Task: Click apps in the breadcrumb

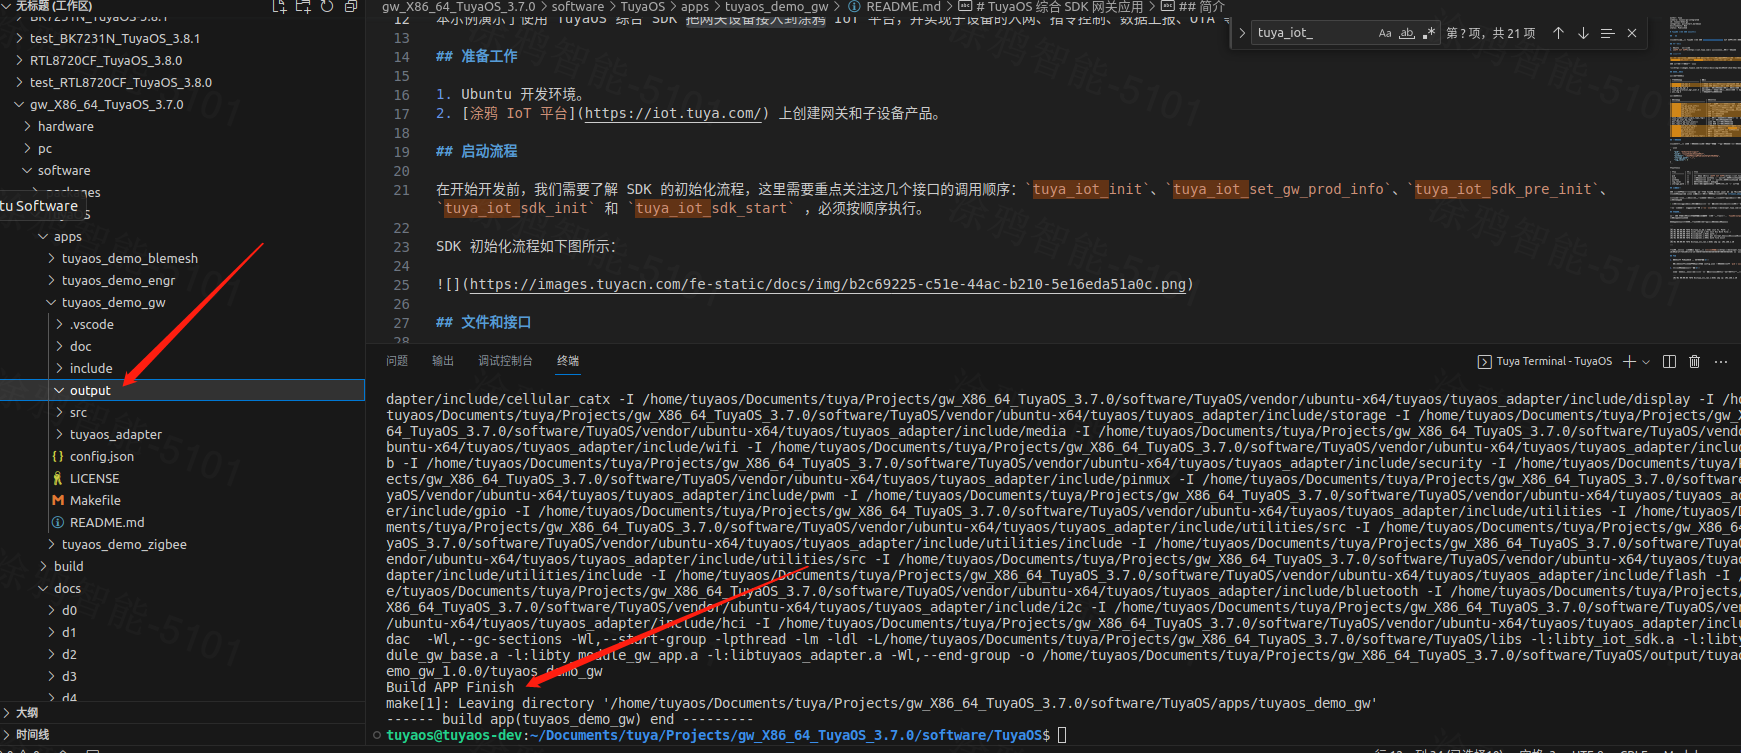Action: point(695,6)
